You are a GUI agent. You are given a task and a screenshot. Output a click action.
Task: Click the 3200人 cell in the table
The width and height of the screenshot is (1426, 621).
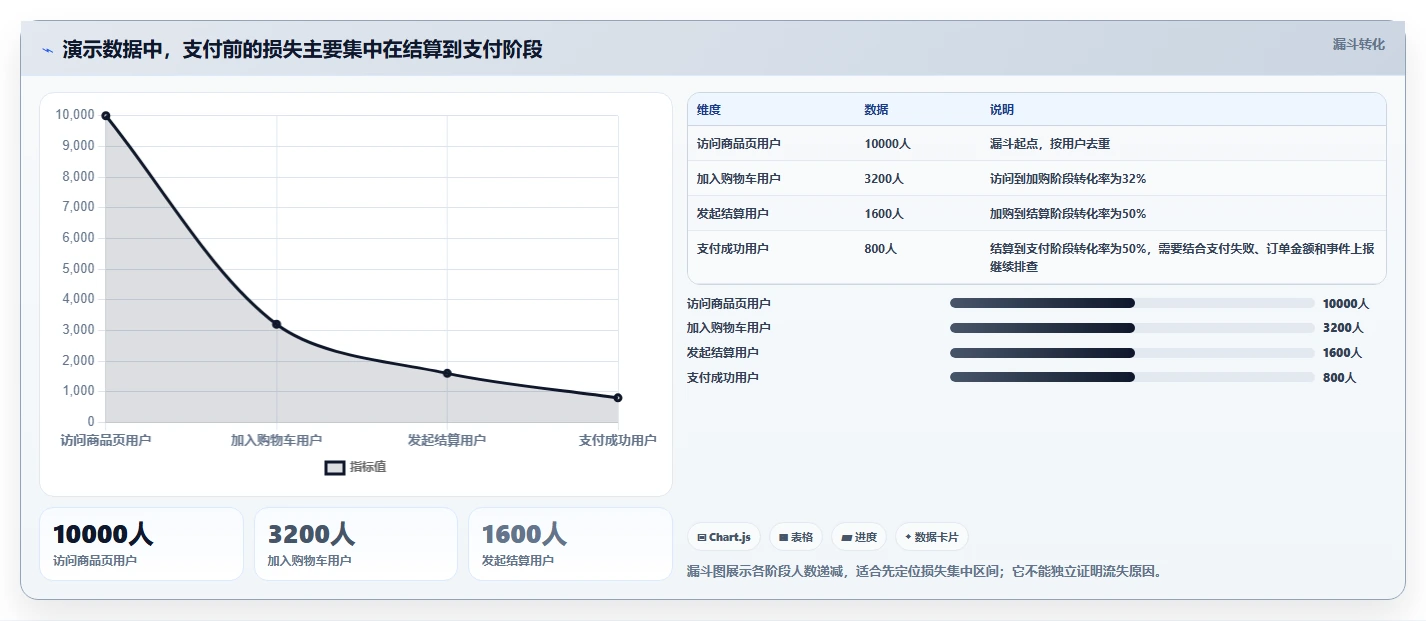pos(884,179)
